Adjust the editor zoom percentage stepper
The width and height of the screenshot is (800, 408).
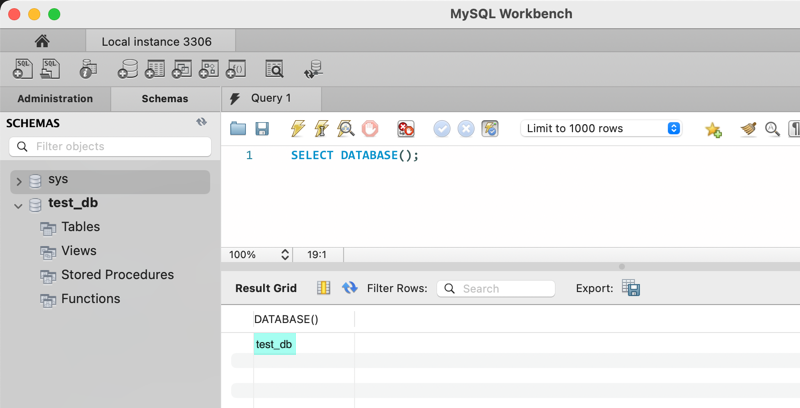pyautogui.click(x=284, y=255)
